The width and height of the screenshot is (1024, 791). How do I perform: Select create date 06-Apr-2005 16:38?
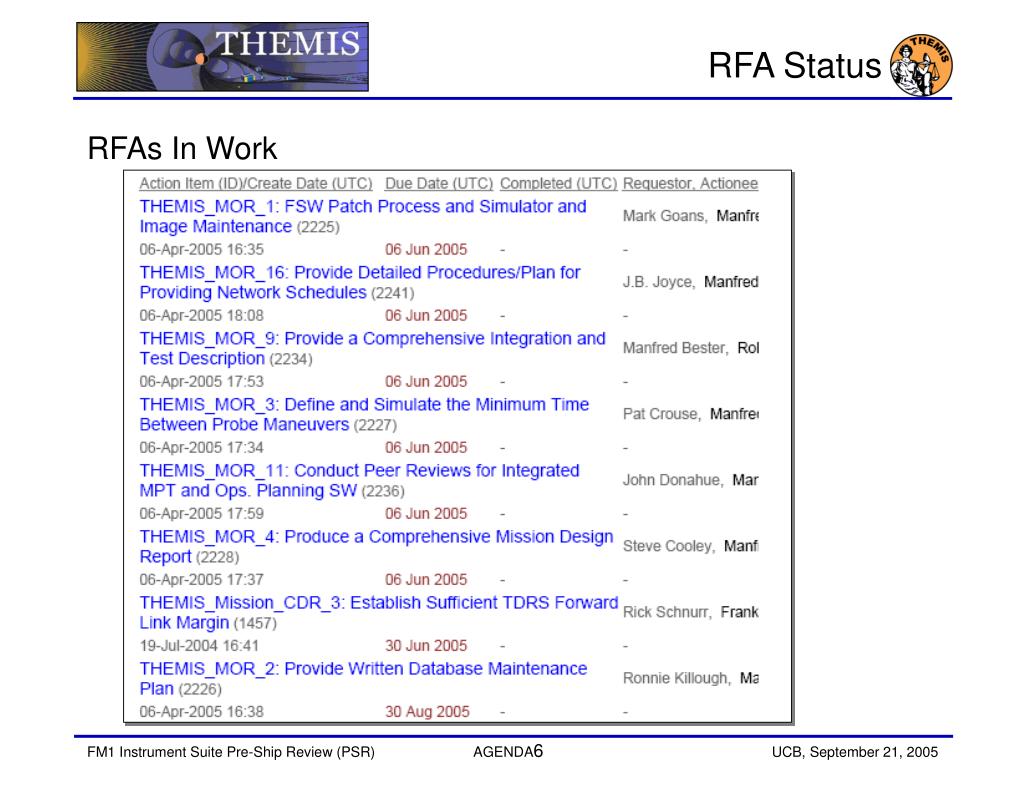point(201,711)
